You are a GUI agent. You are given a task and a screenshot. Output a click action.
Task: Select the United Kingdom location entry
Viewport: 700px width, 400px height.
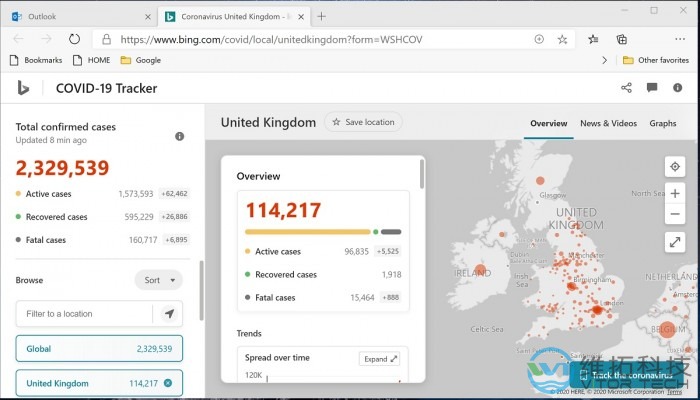[x=99, y=383]
